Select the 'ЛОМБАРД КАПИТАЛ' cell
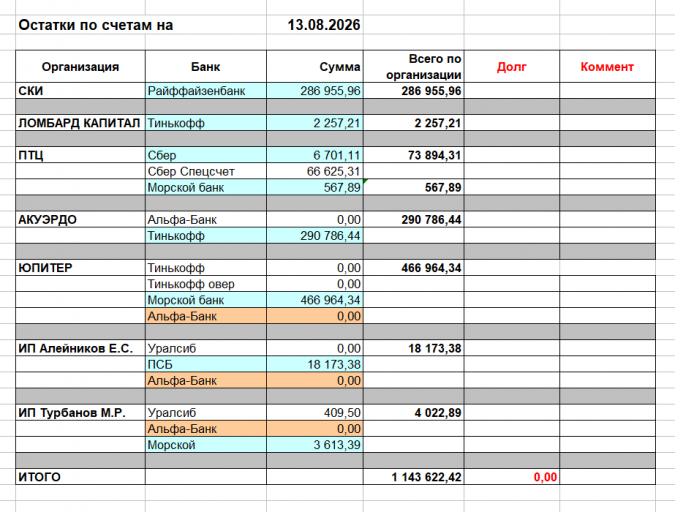675x512 pixels. click(81, 123)
